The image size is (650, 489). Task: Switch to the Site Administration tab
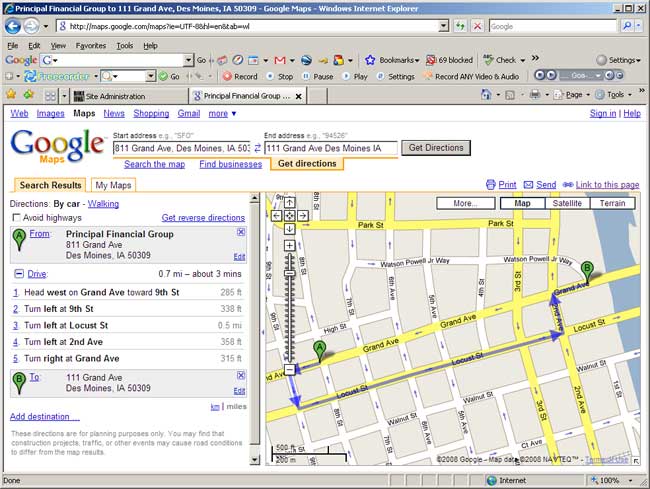pos(129,96)
